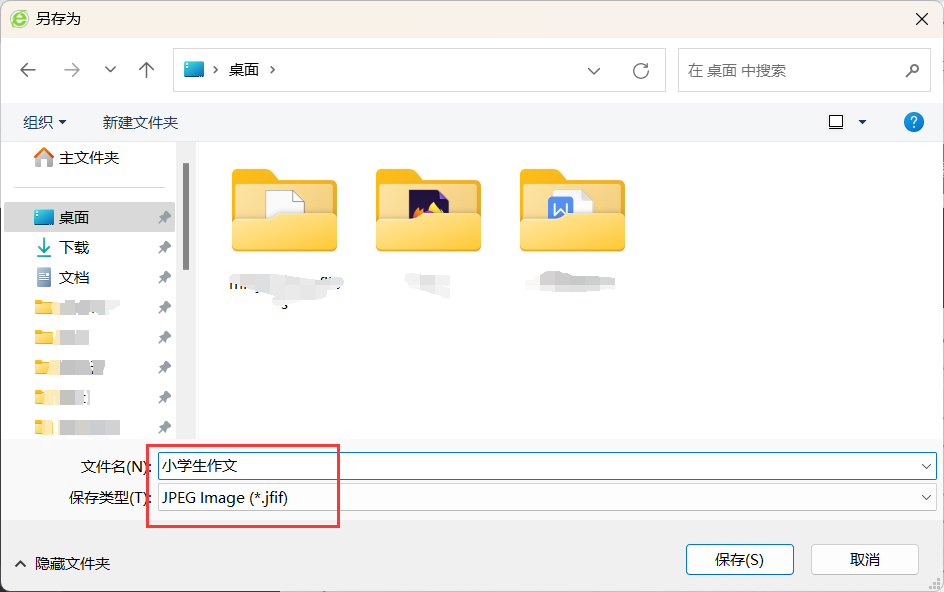Go back with the left arrow
944x592 pixels.
coord(28,70)
